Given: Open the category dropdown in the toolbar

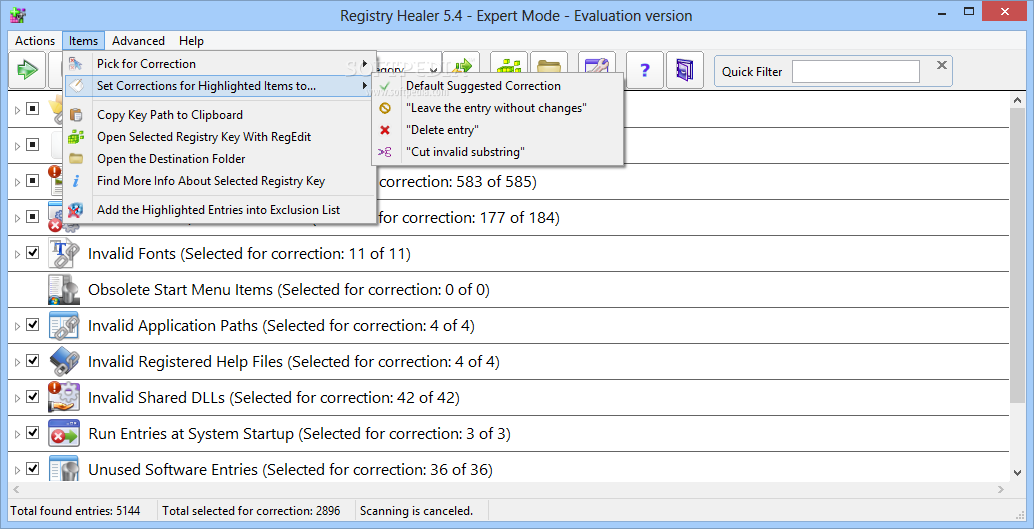Looking at the screenshot, I should (x=433, y=69).
